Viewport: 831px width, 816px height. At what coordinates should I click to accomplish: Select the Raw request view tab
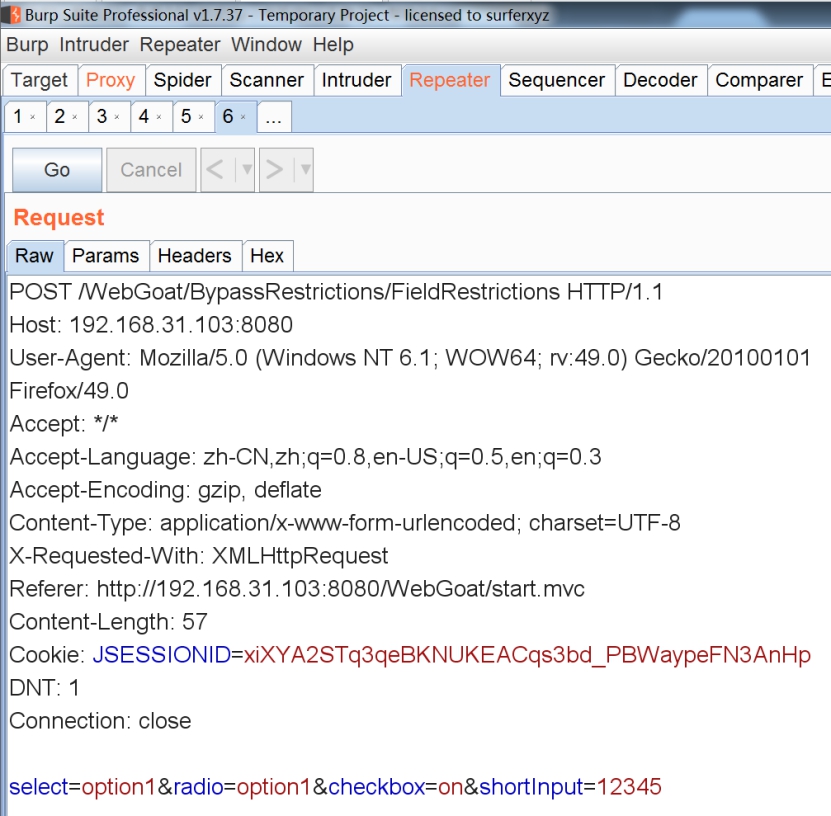click(34, 256)
